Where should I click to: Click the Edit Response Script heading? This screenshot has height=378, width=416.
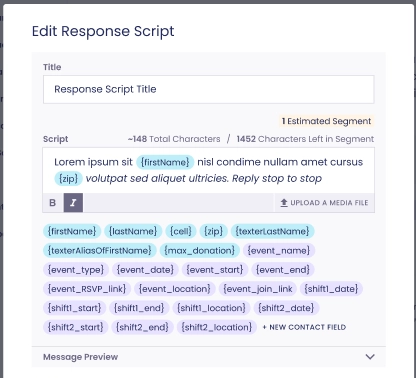[x=103, y=31]
